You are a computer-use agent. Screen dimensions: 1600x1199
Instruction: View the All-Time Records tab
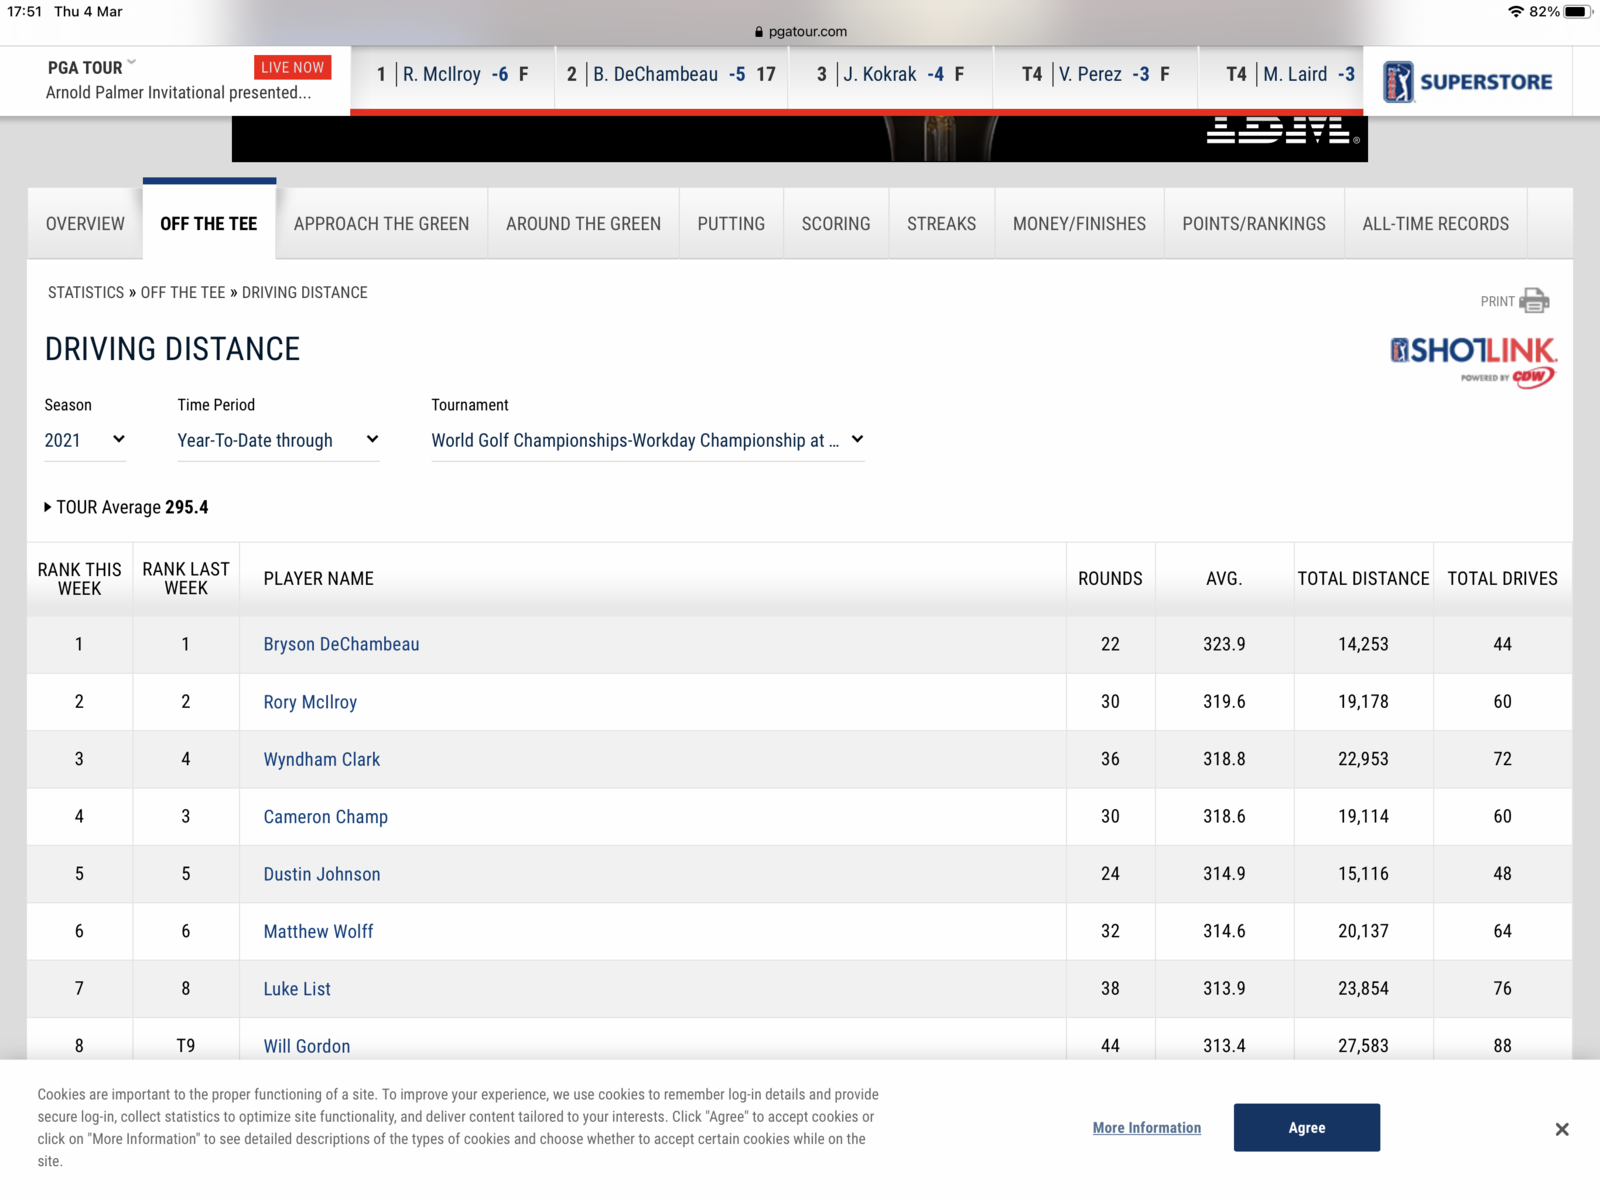(1436, 224)
